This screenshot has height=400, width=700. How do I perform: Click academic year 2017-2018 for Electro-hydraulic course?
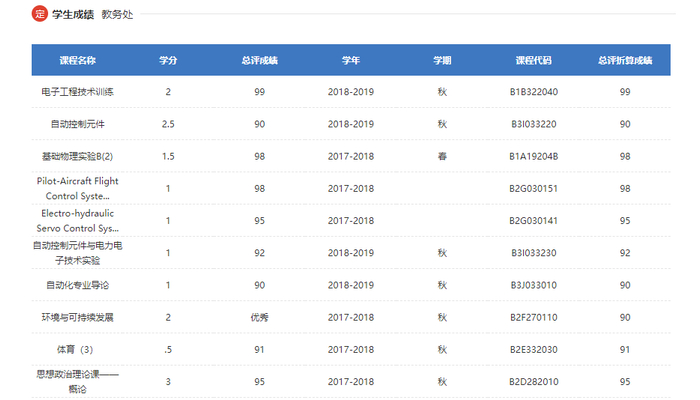351,221
